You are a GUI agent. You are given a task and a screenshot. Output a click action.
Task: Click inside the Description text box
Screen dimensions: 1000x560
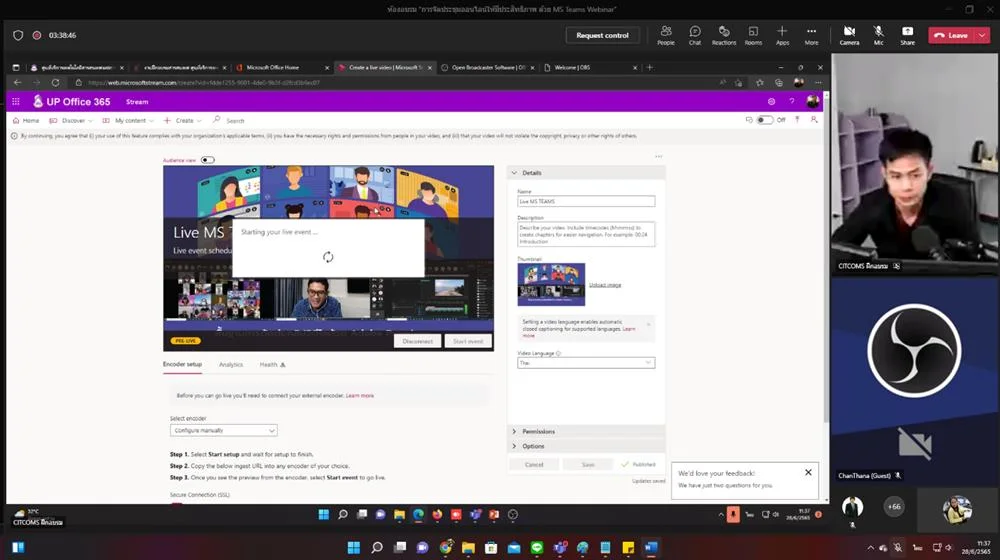click(585, 234)
